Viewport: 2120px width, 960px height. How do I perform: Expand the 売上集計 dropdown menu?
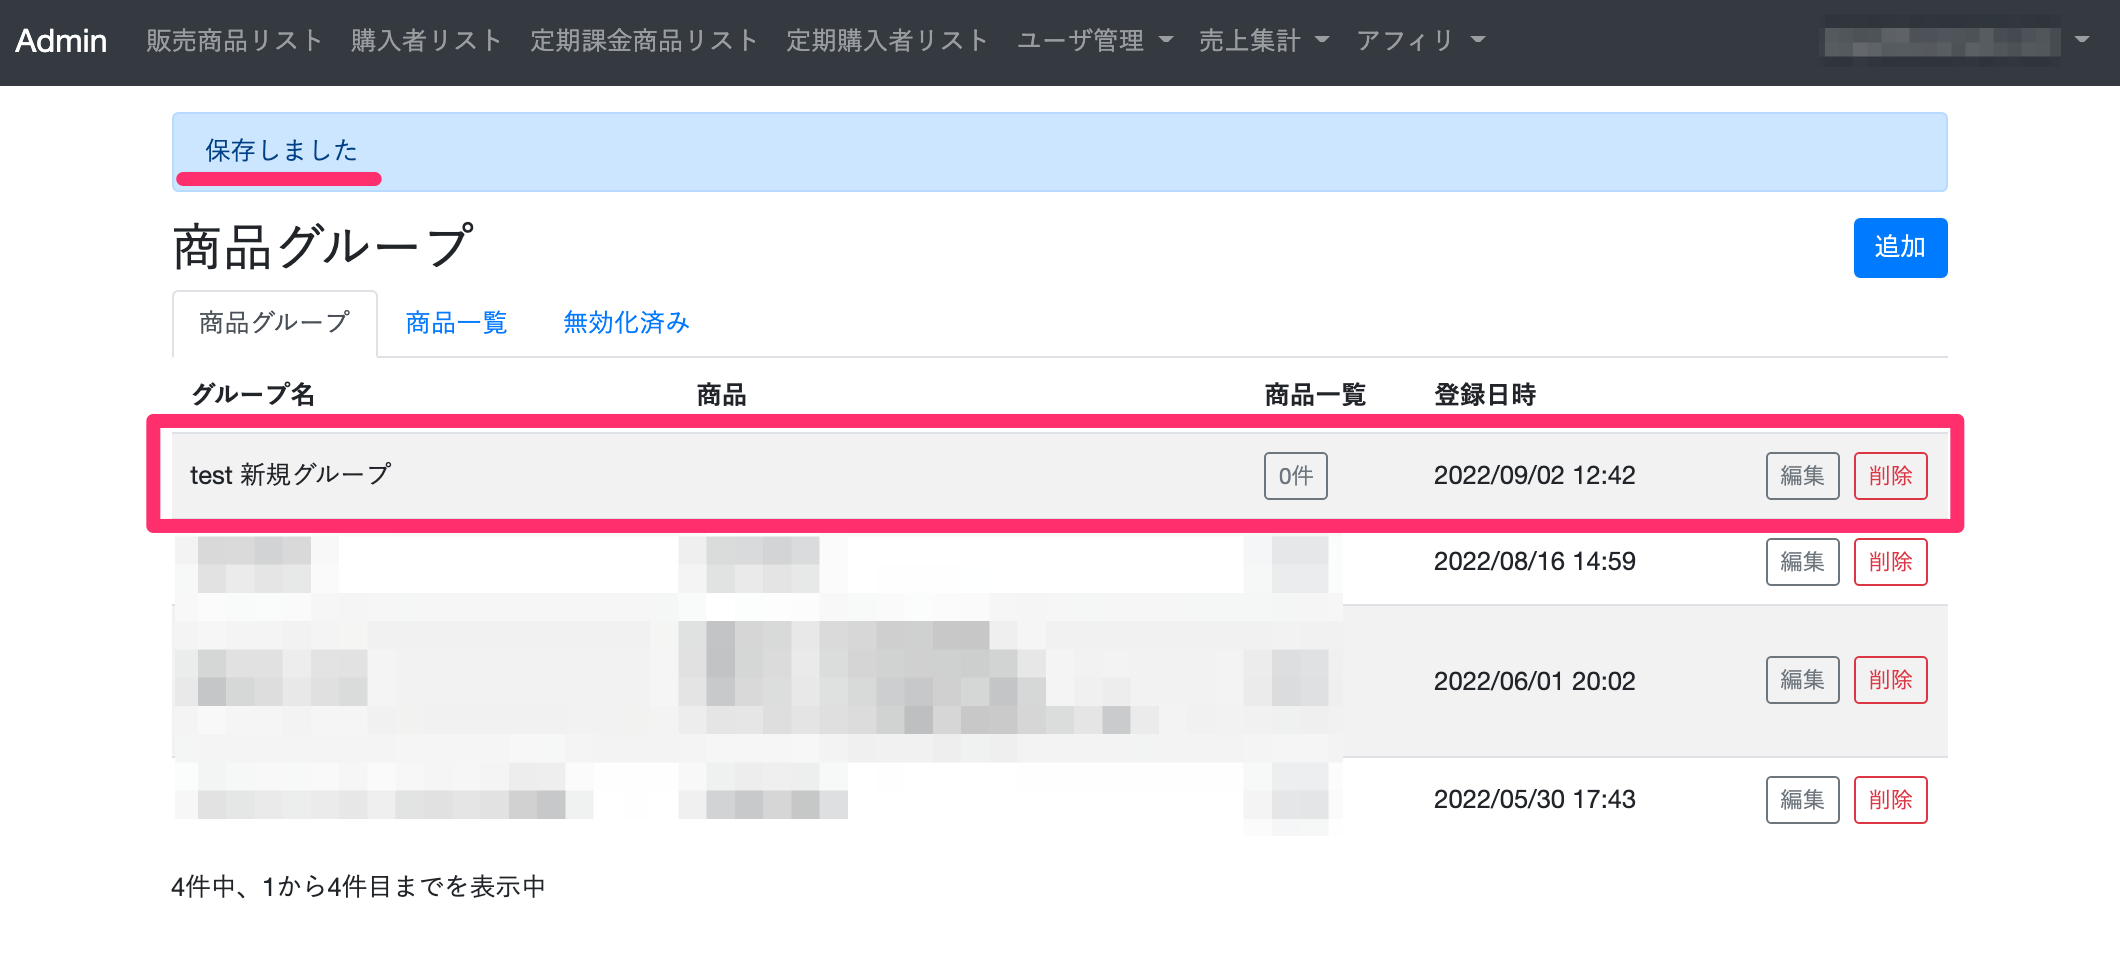1263,41
